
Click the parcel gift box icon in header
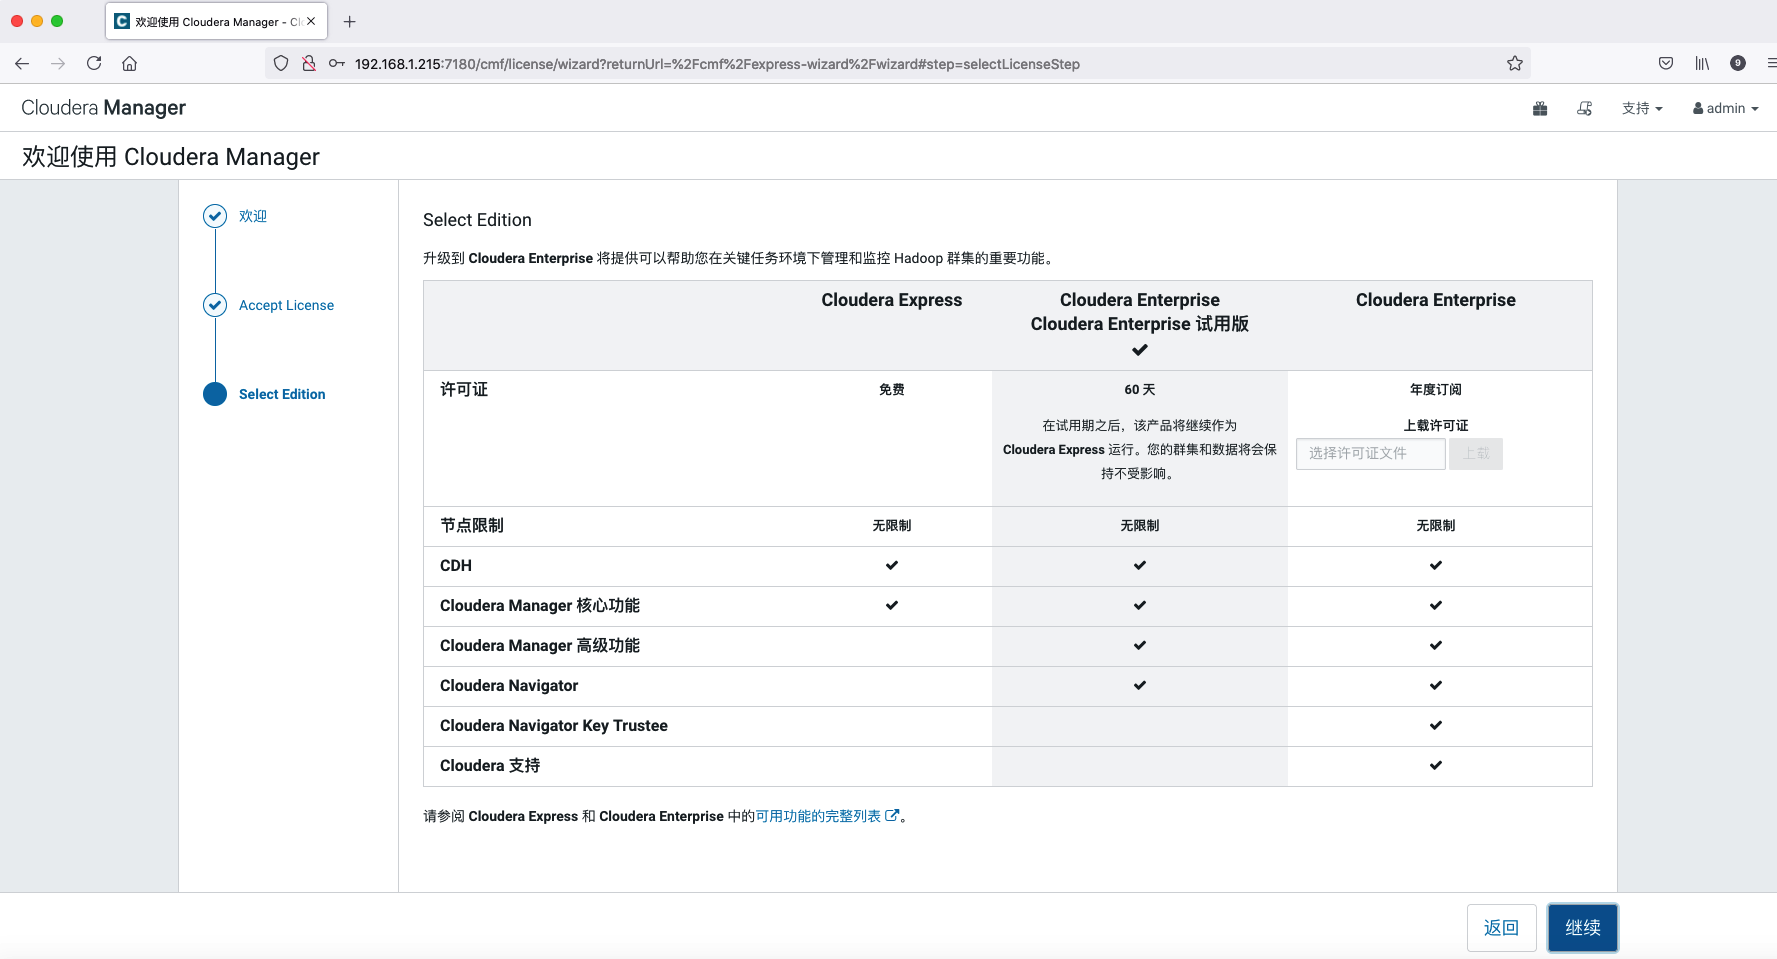[x=1540, y=108]
